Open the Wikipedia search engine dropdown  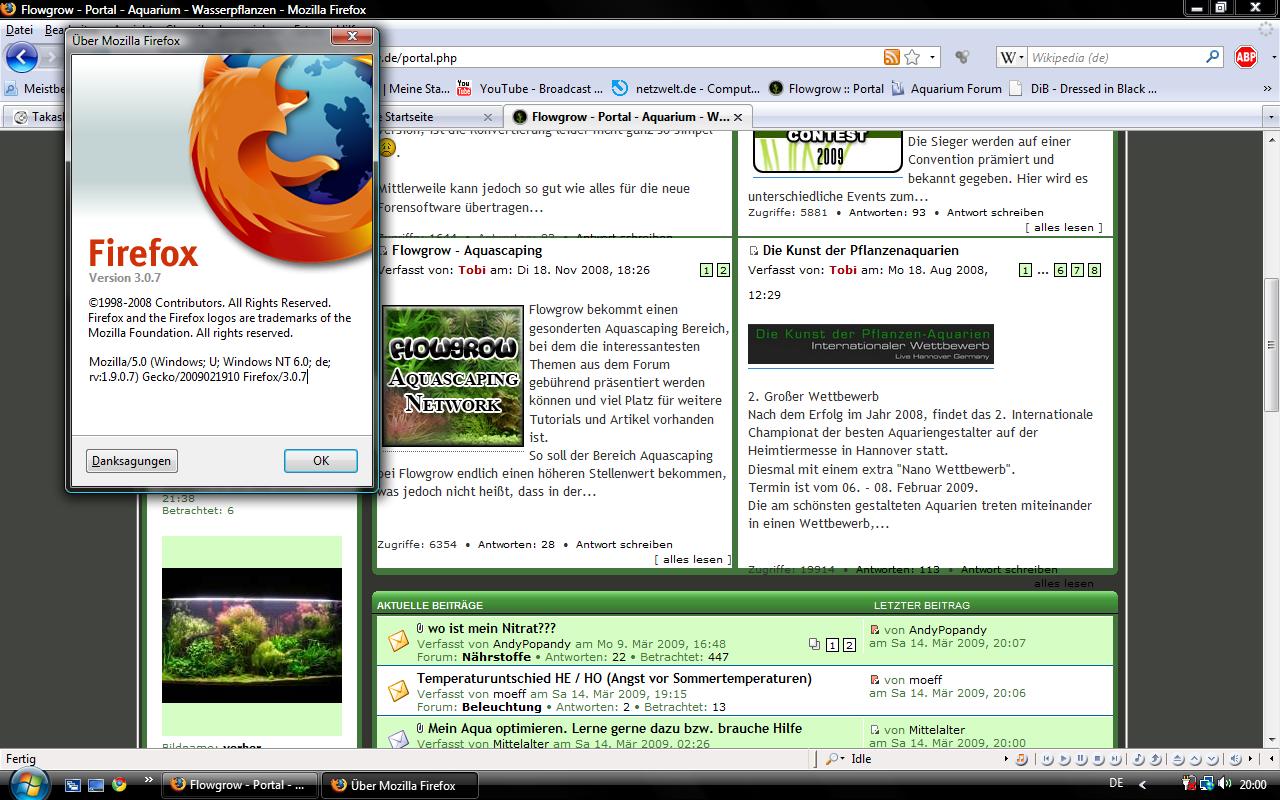(x=1011, y=58)
